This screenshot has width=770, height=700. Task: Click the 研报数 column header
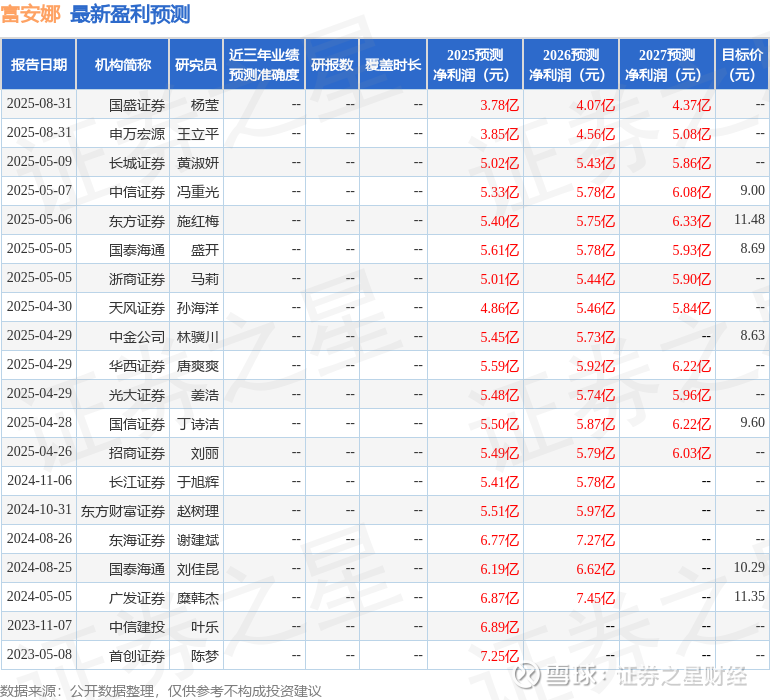pyautogui.click(x=332, y=64)
